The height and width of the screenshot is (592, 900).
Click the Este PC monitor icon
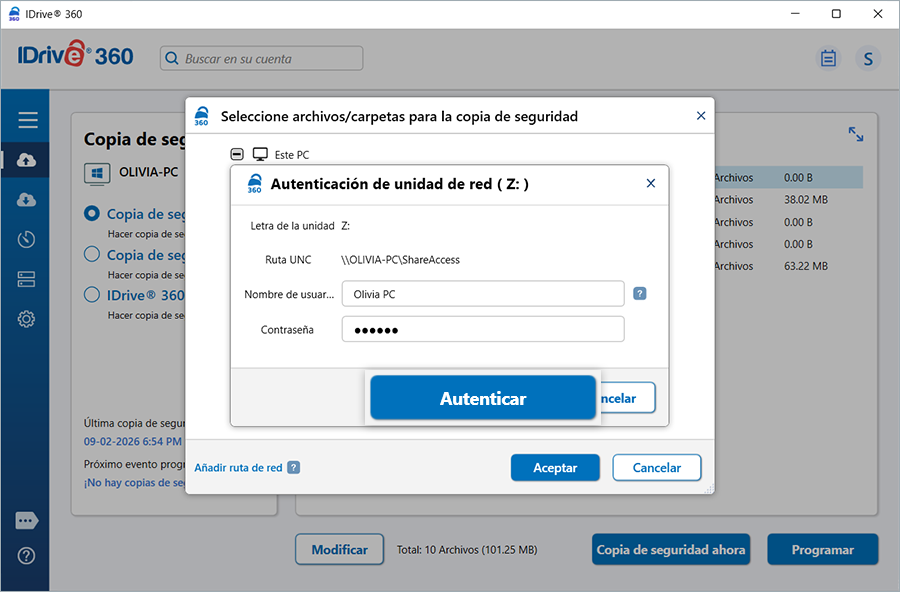coord(260,154)
